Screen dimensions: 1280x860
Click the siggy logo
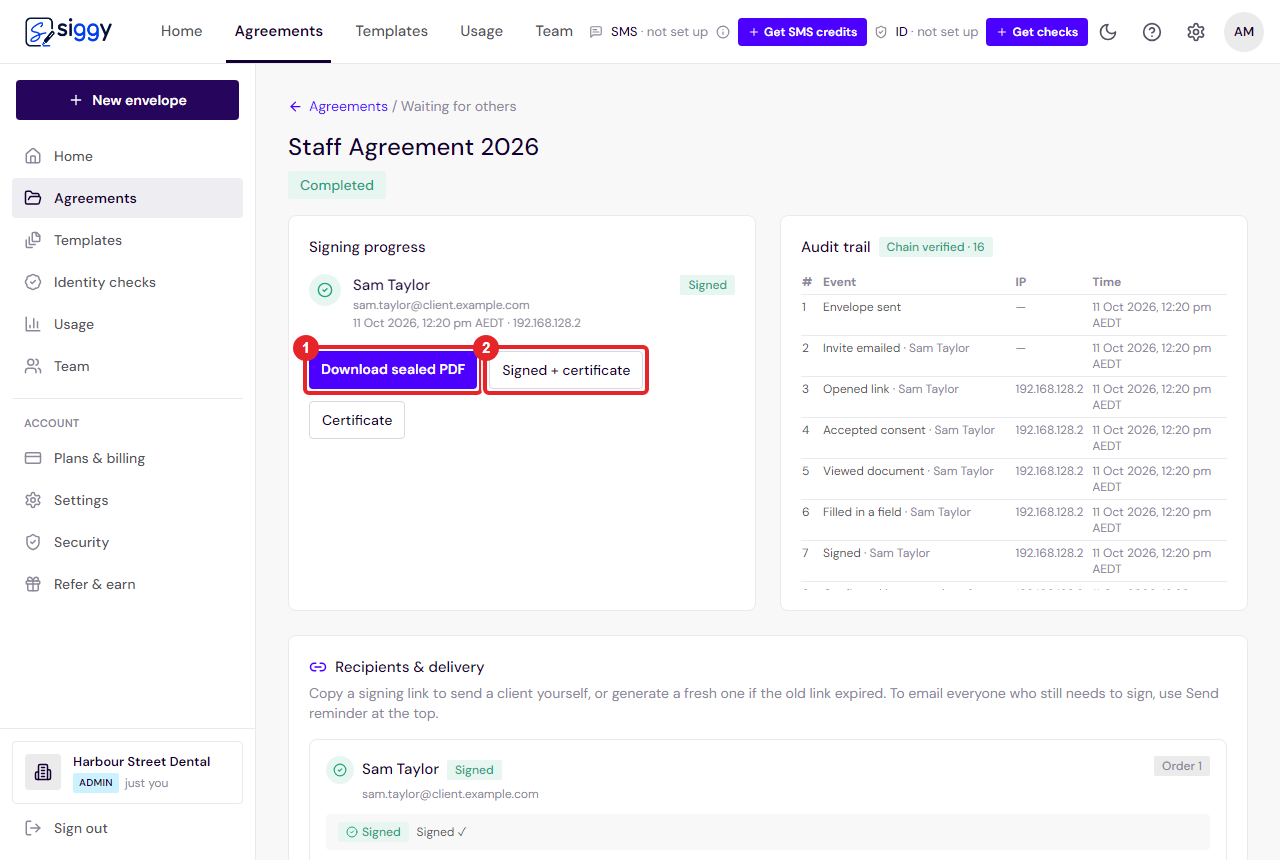pyautogui.click(x=68, y=31)
